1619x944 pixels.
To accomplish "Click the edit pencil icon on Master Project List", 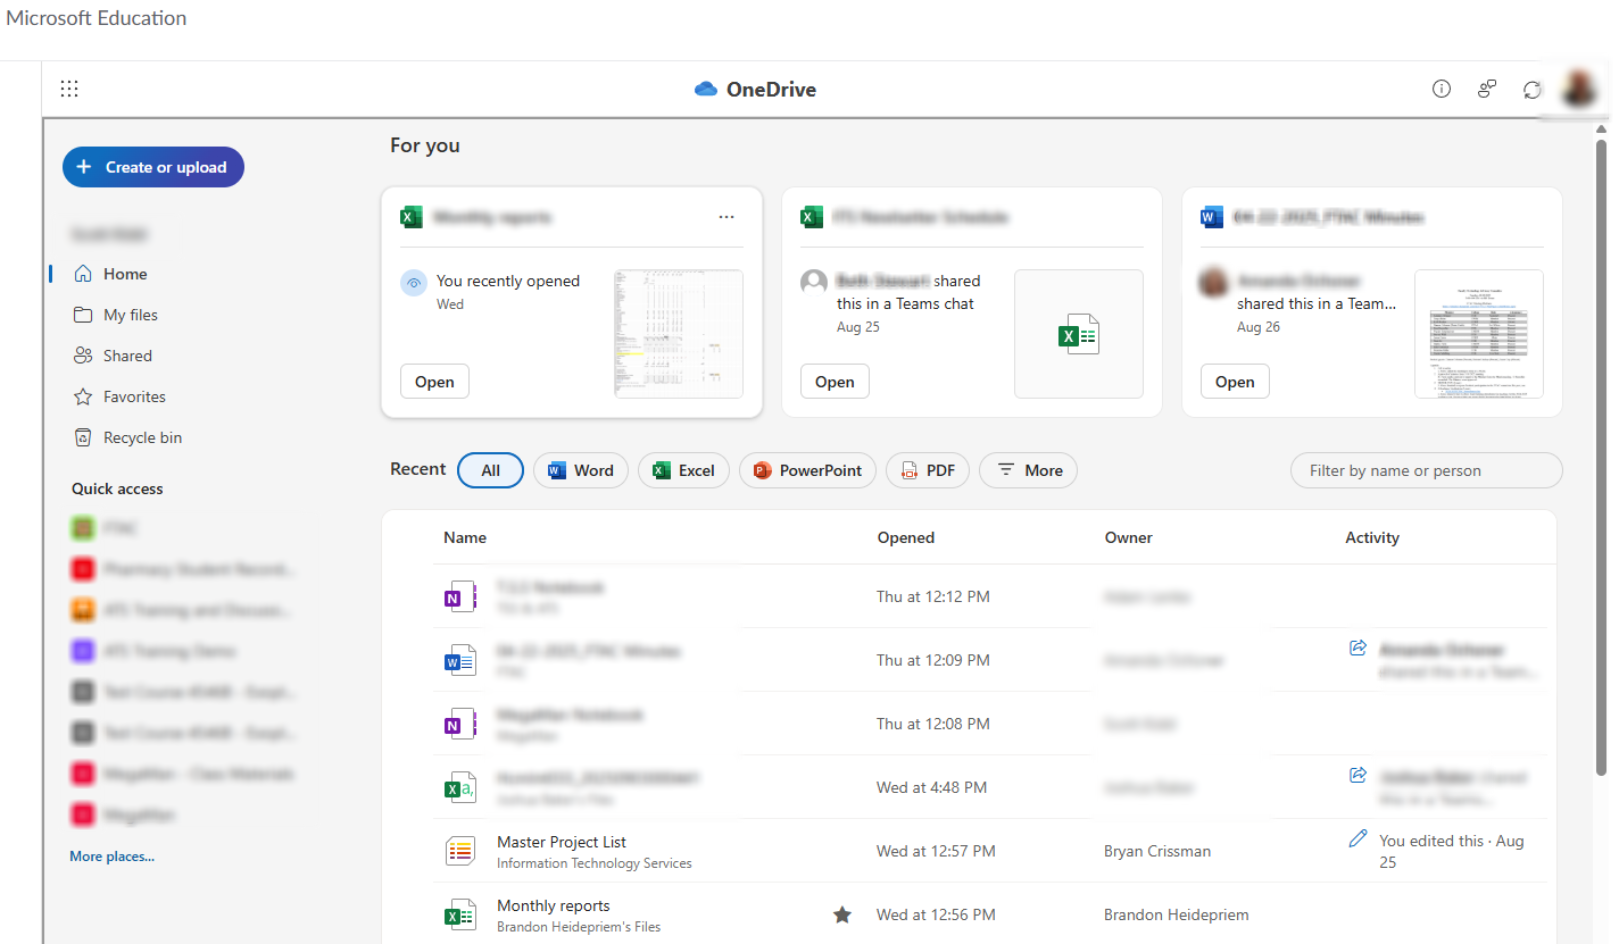I will (x=1358, y=839).
